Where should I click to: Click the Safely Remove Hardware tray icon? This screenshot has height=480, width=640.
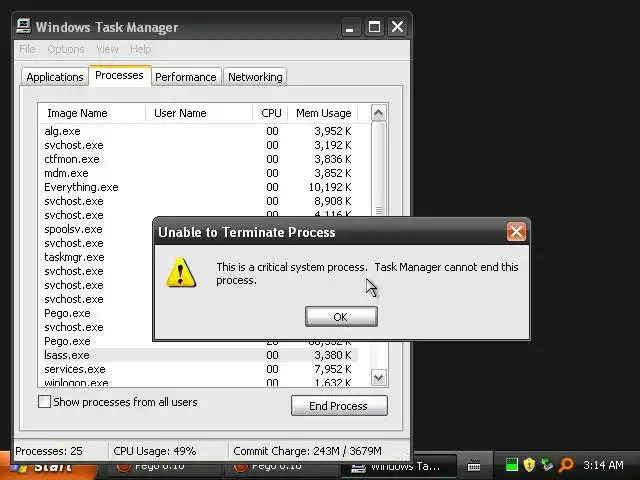point(547,464)
